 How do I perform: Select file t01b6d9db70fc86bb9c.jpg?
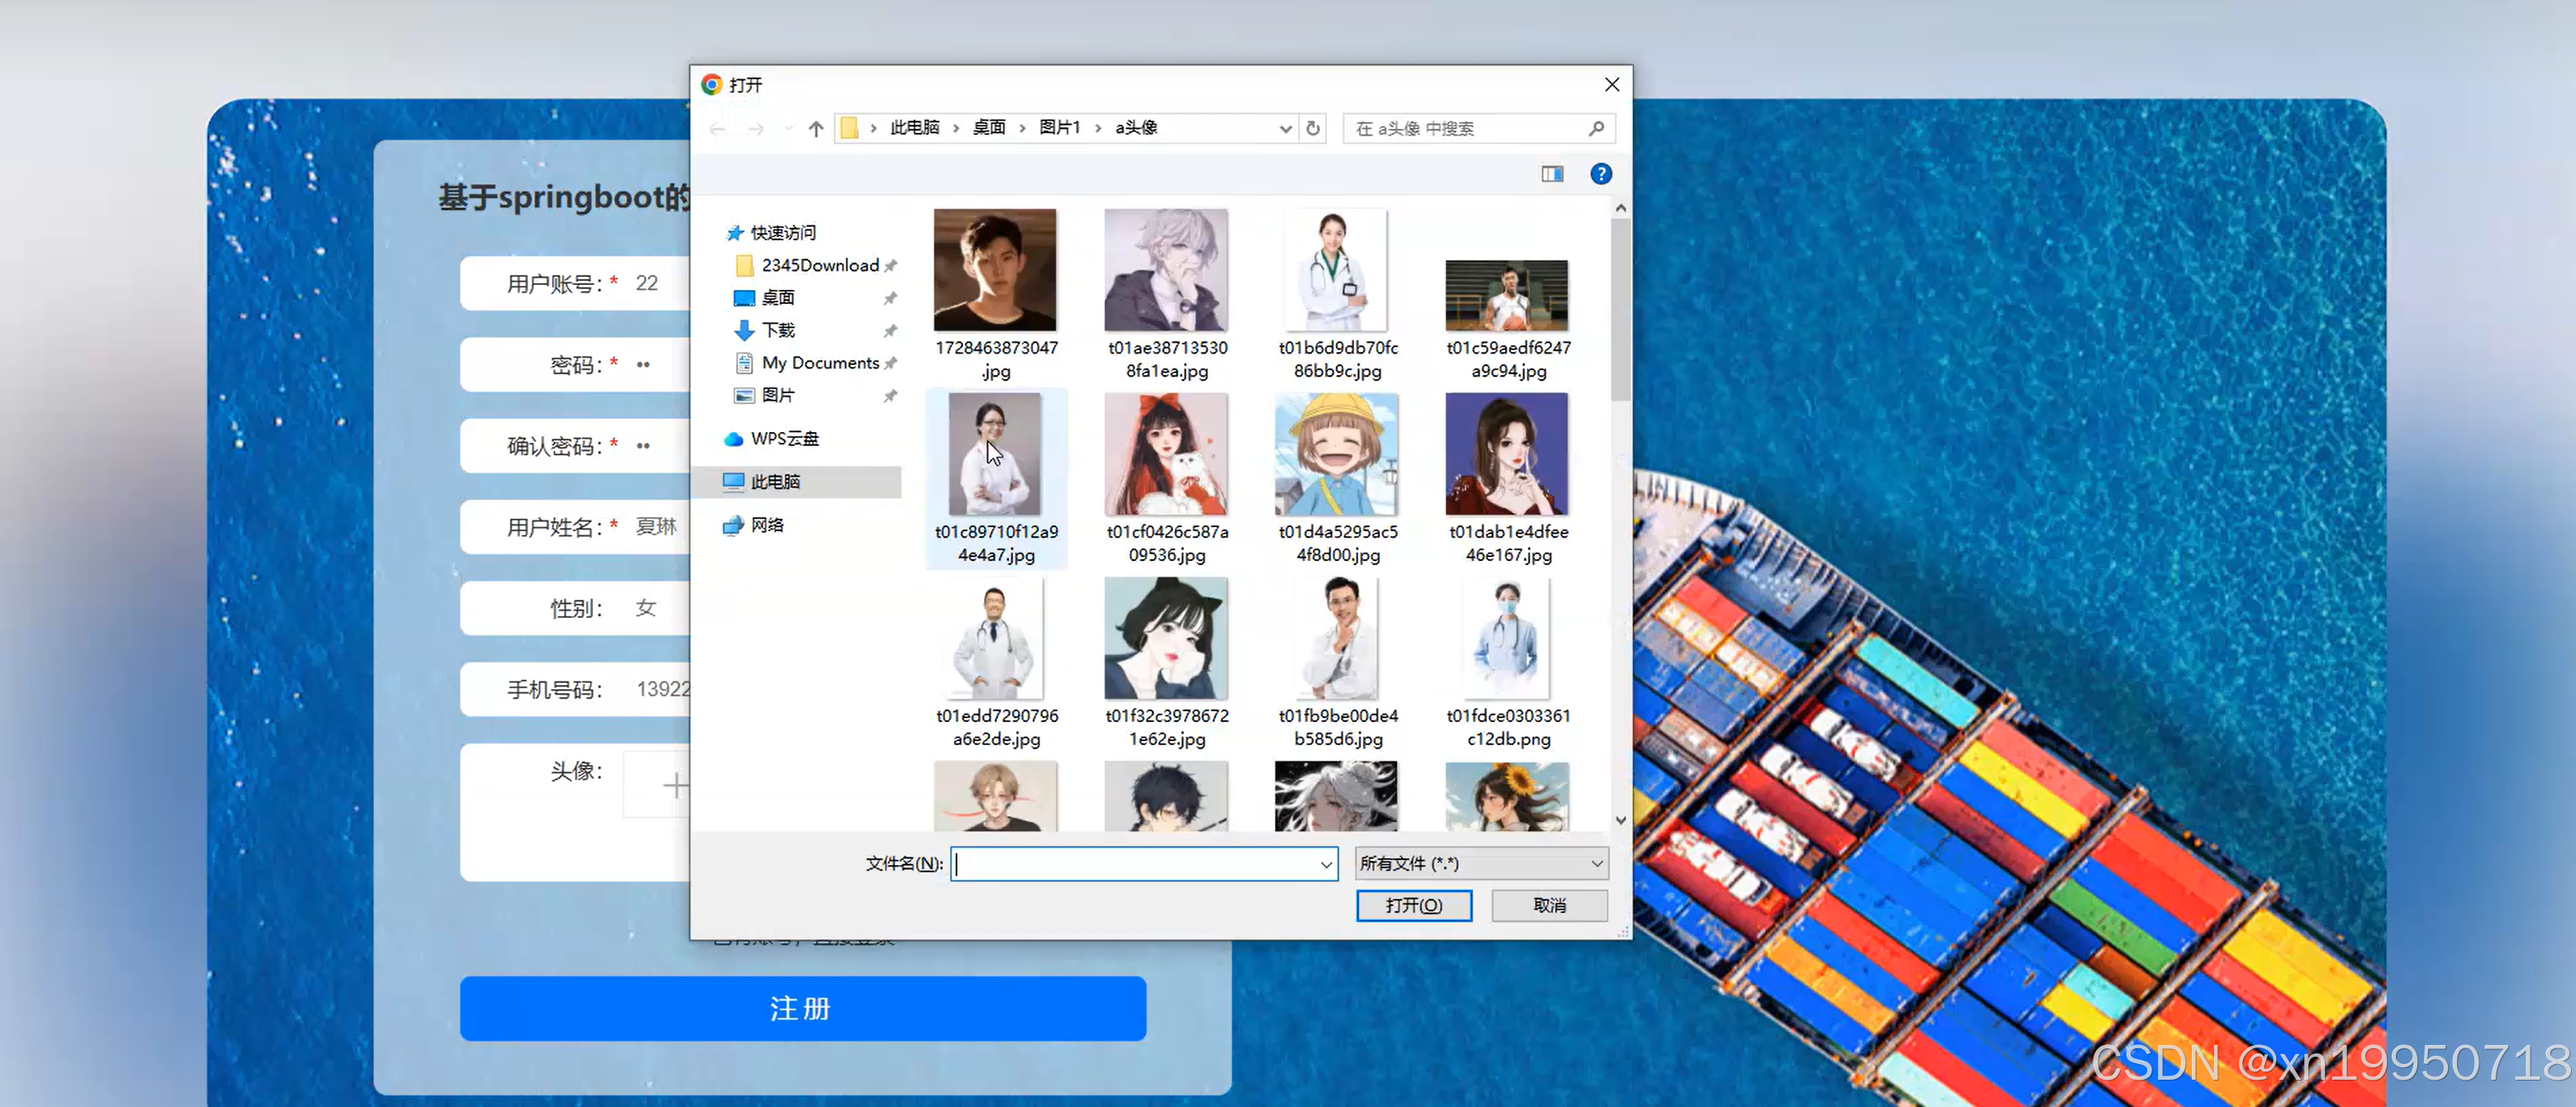1337,295
